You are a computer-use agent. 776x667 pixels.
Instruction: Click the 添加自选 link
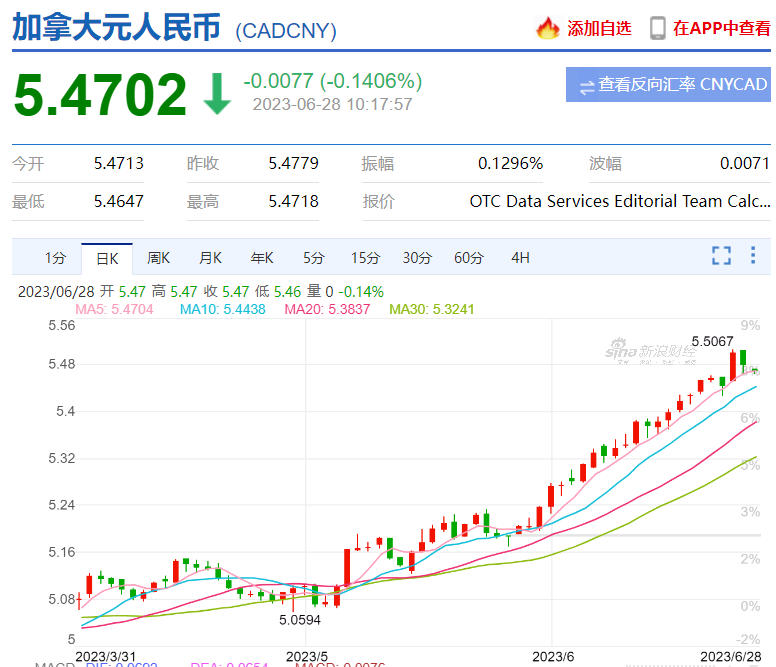[x=599, y=28]
